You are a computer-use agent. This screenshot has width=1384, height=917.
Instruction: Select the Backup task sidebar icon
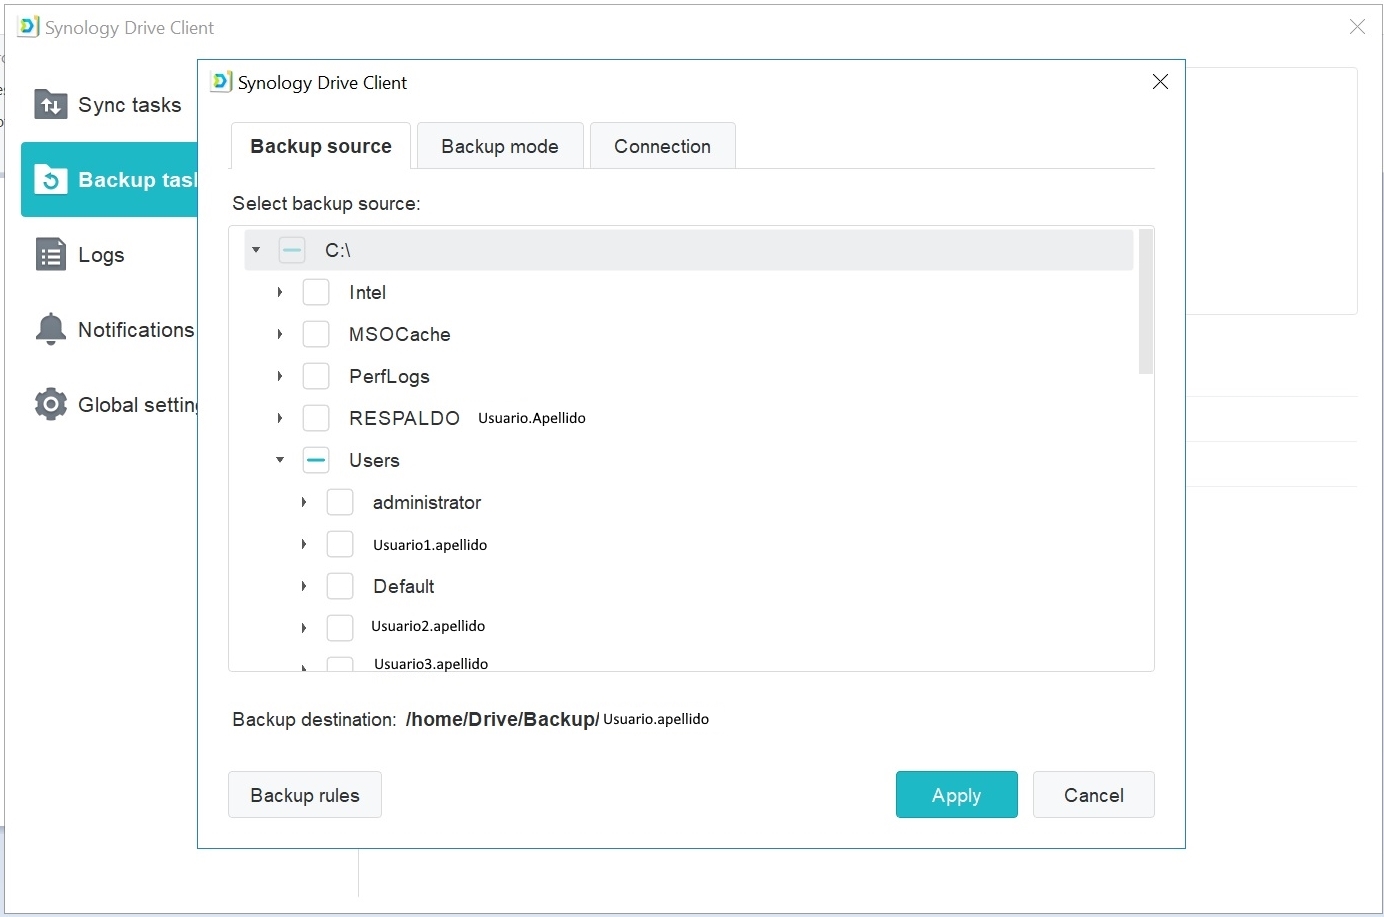[50, 179]
